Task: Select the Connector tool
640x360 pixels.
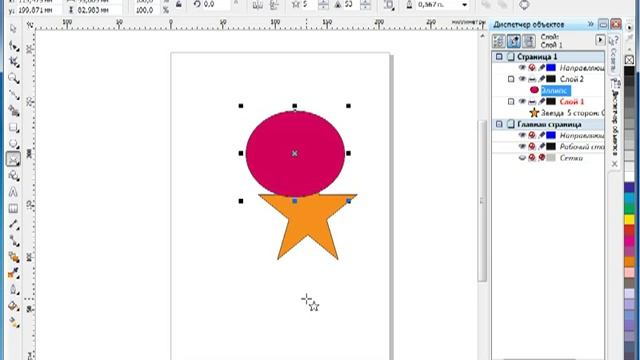Action: tap(13, 241)
